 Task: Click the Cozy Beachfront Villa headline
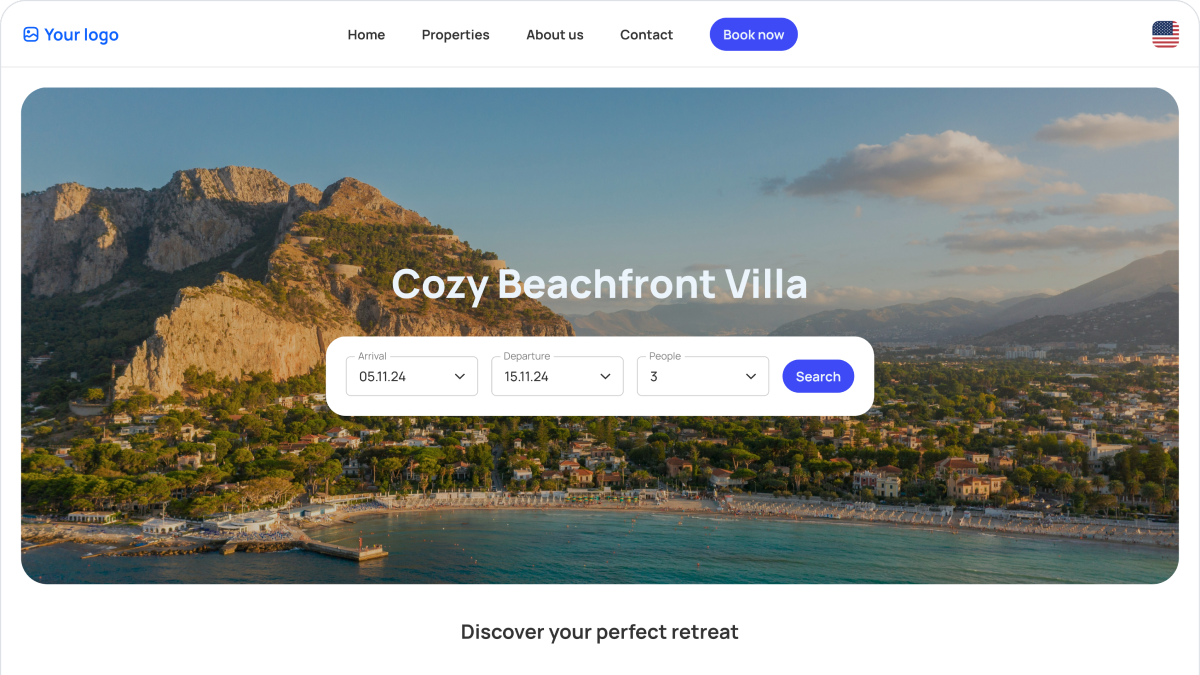tap(599, 284)
